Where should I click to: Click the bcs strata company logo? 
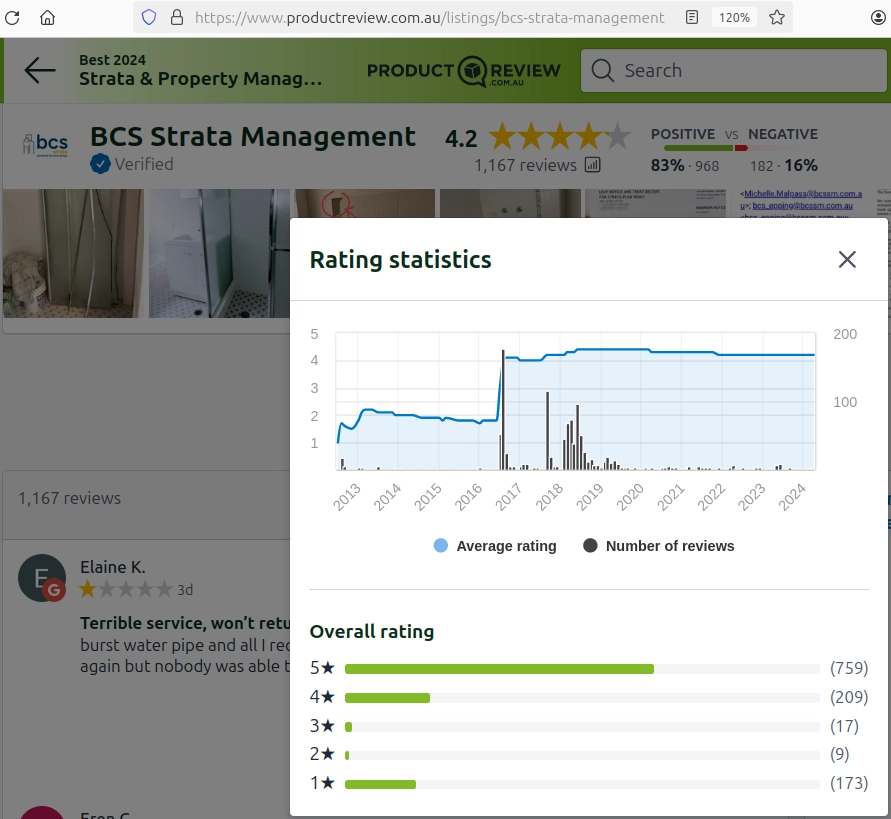[45, 144]
